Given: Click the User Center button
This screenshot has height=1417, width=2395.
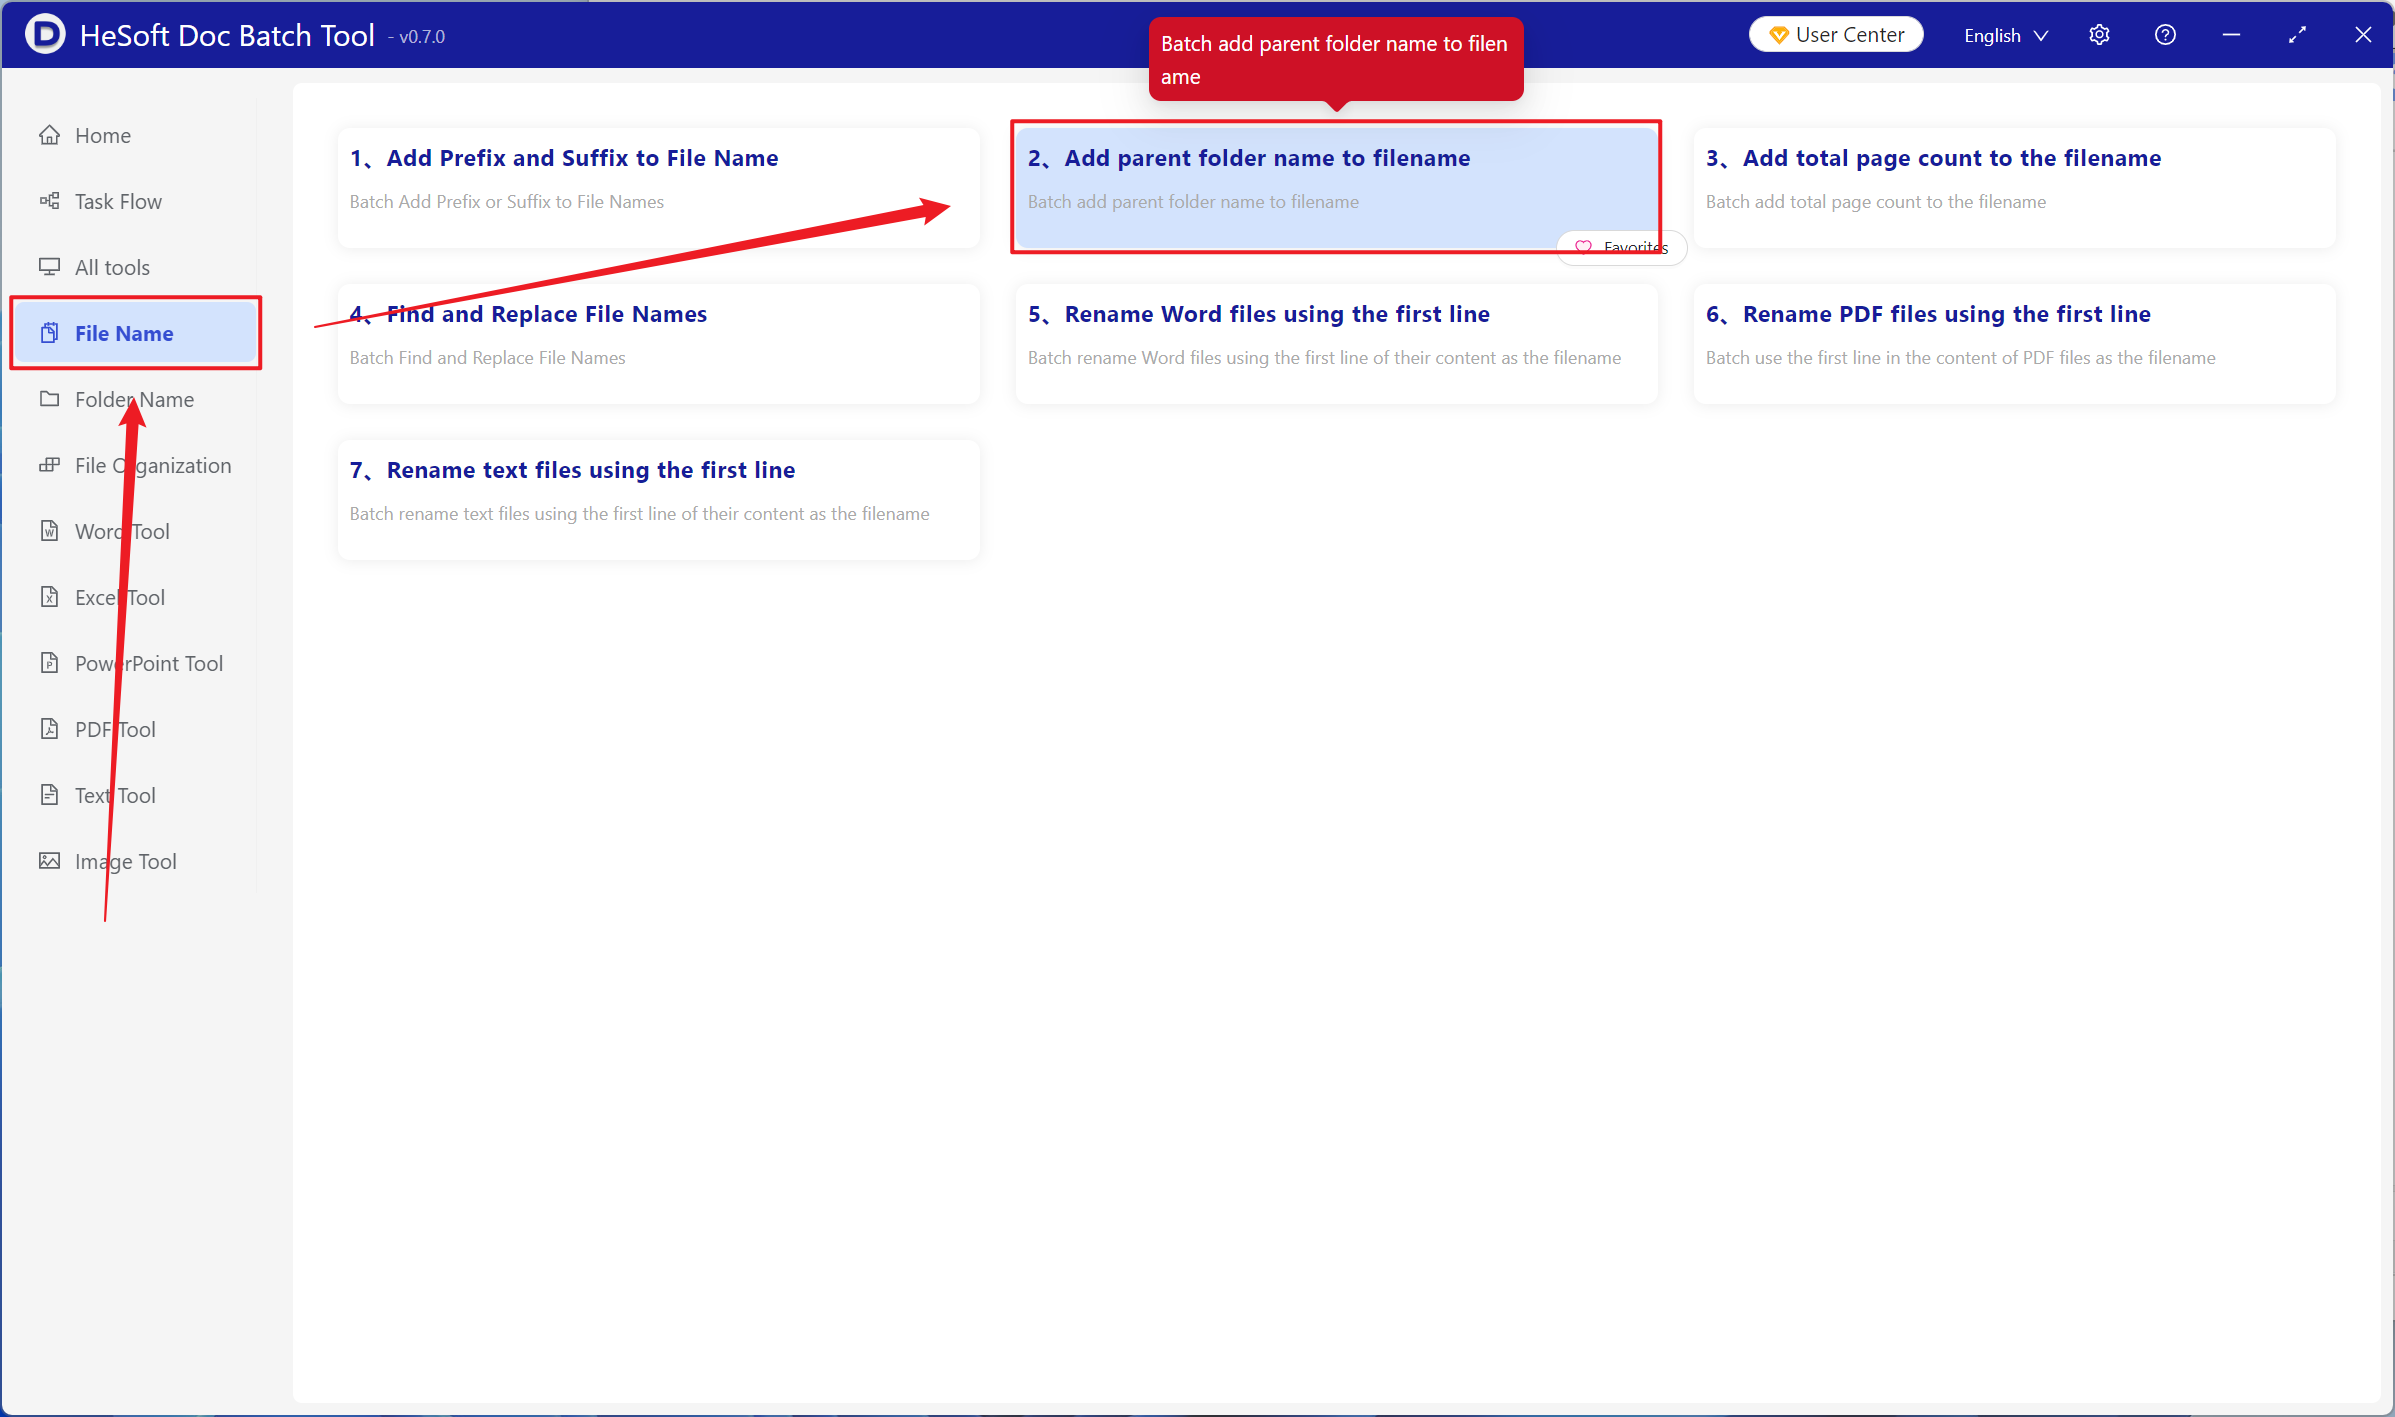Looking at the screenshot, I should 1835,35.
